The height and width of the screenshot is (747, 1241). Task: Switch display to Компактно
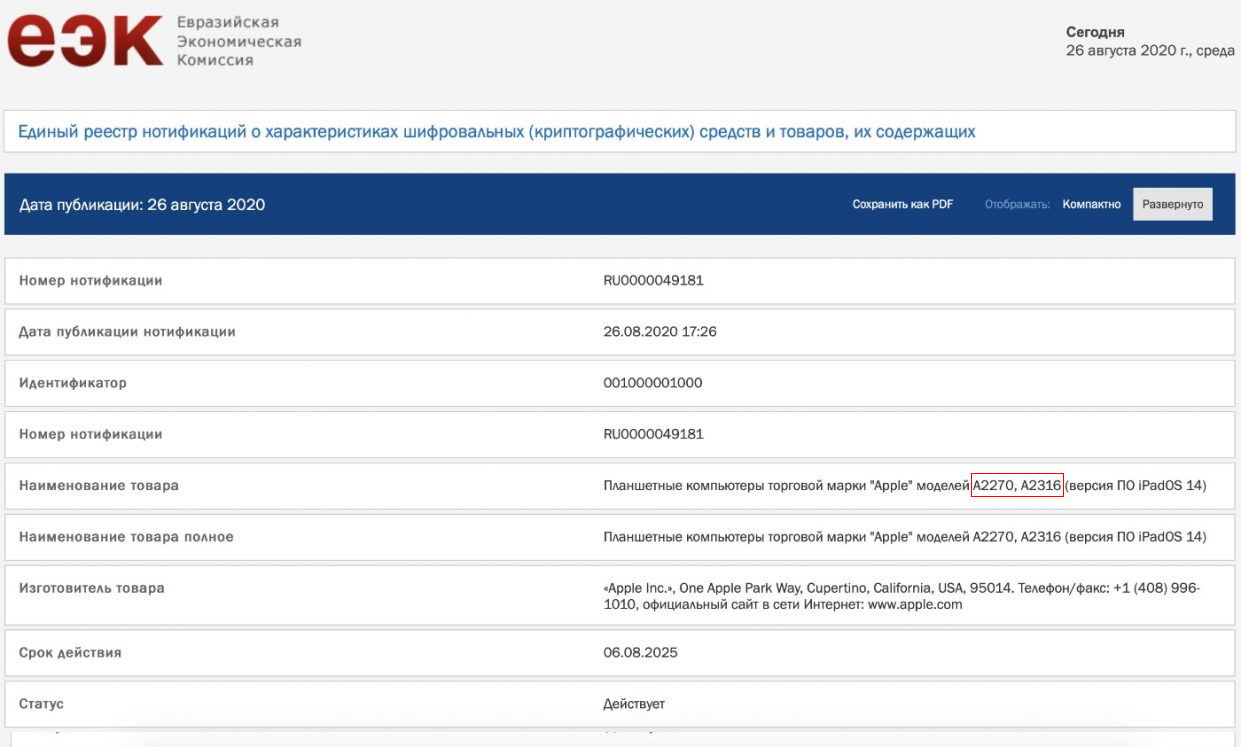tap(1092, 204)
